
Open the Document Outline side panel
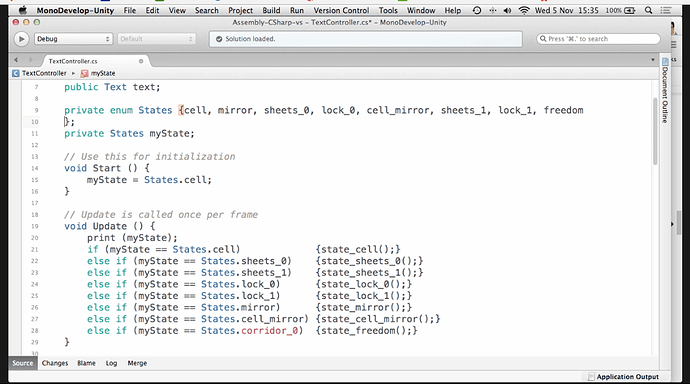[x=664, y=91]
